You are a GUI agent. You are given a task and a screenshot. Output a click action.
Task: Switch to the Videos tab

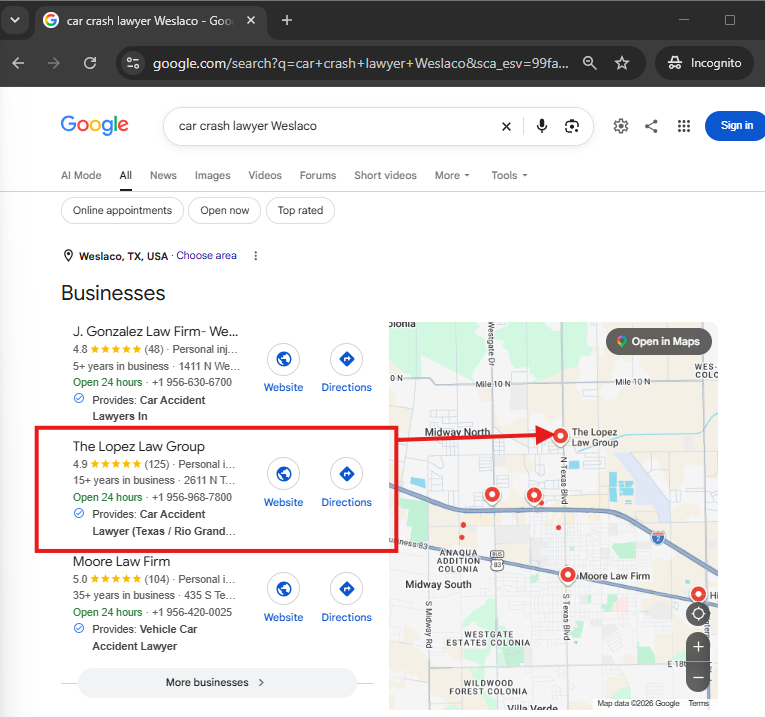coord(265,176)
